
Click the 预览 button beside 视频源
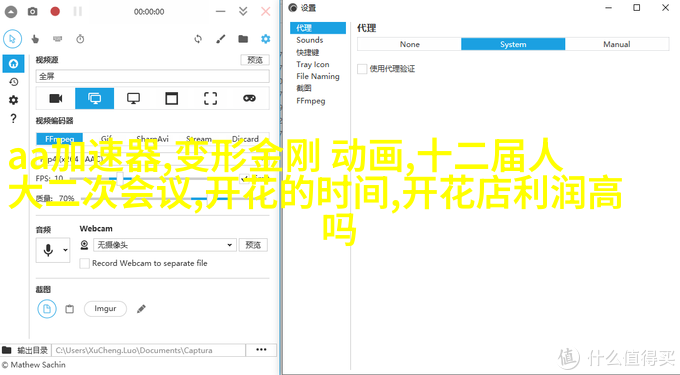pos(255,60)
